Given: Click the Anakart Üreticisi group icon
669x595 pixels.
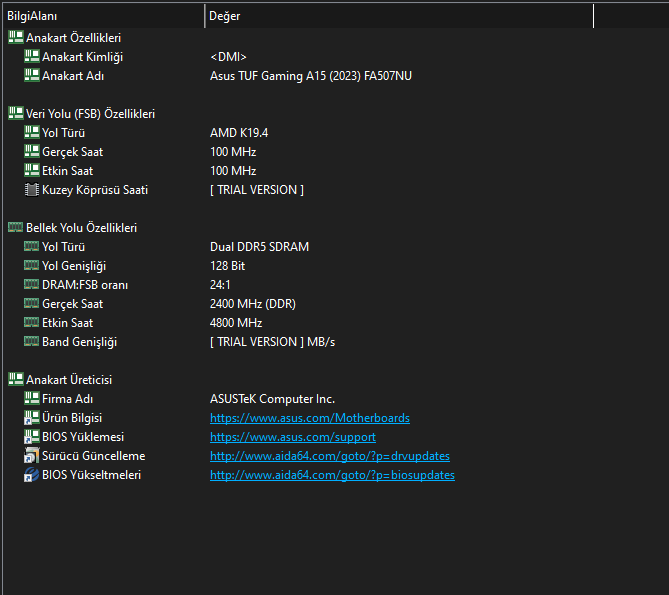Looking at the screenshot, I should click(15, 380).
